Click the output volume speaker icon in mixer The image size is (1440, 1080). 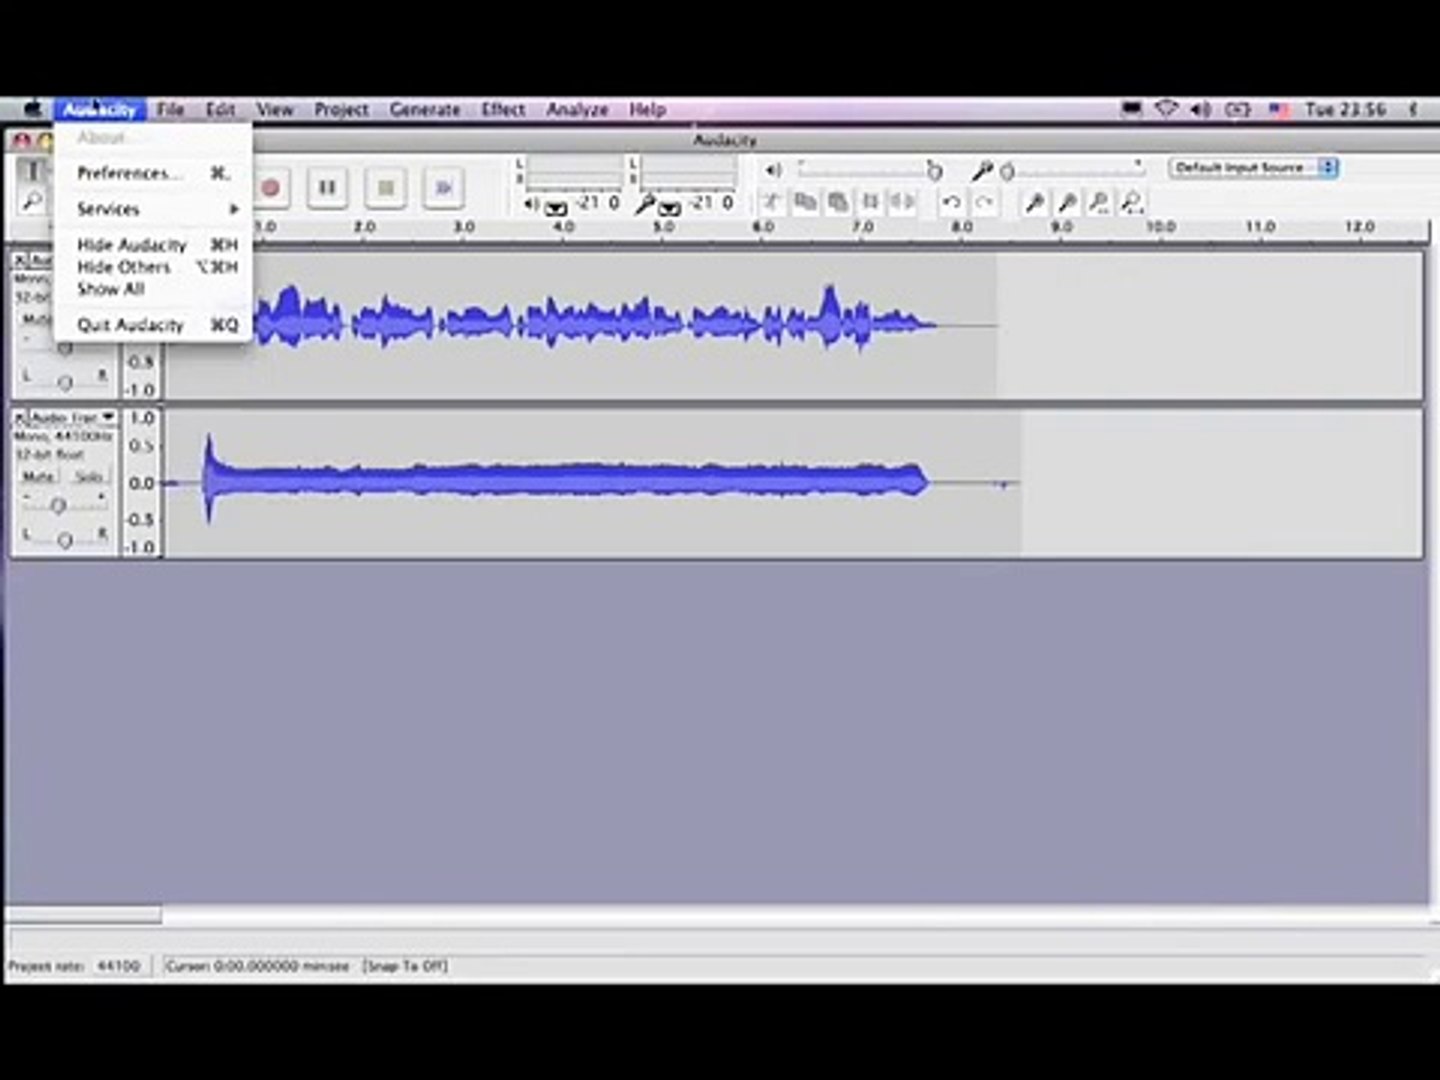pos(773,170)
